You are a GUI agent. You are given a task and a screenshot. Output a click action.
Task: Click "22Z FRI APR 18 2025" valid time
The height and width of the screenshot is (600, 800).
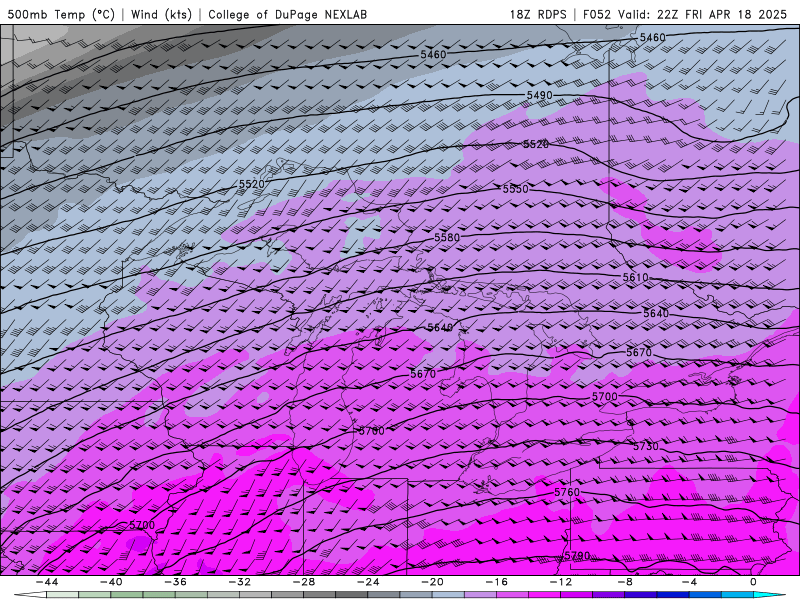point(722,14)
